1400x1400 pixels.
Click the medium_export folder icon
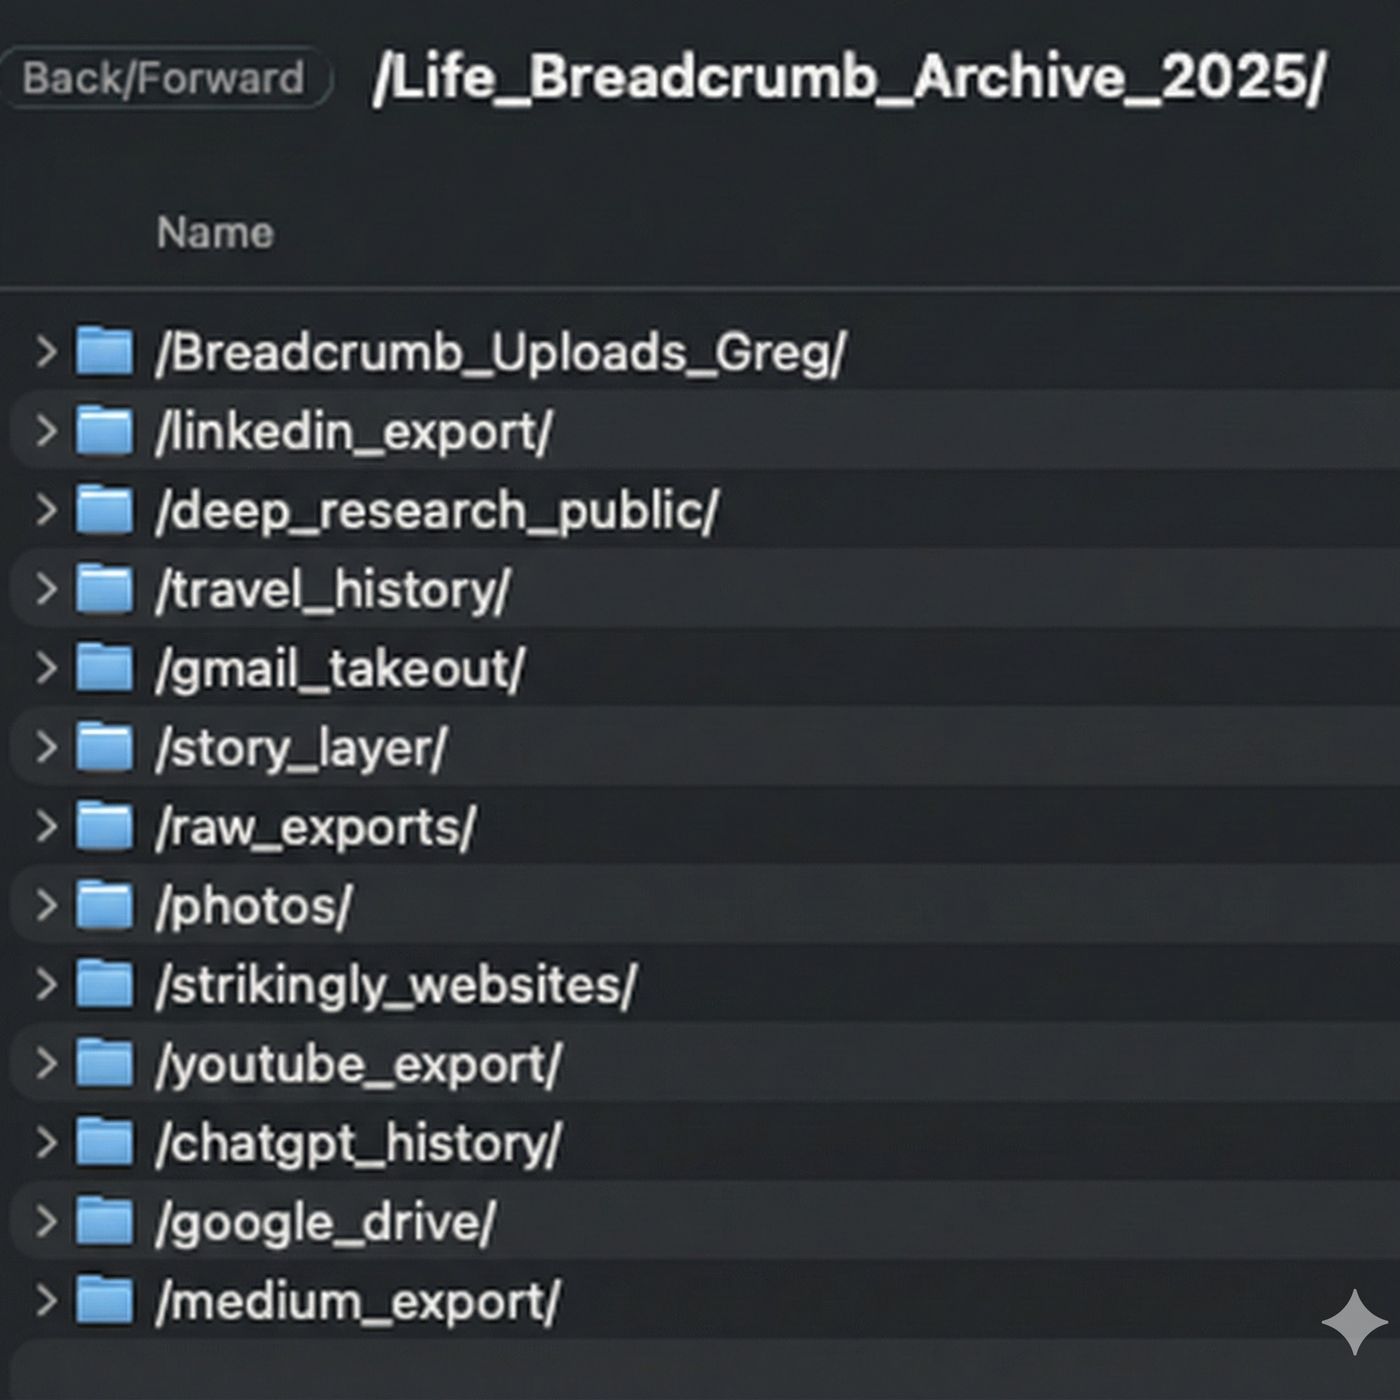(105, 1300)
